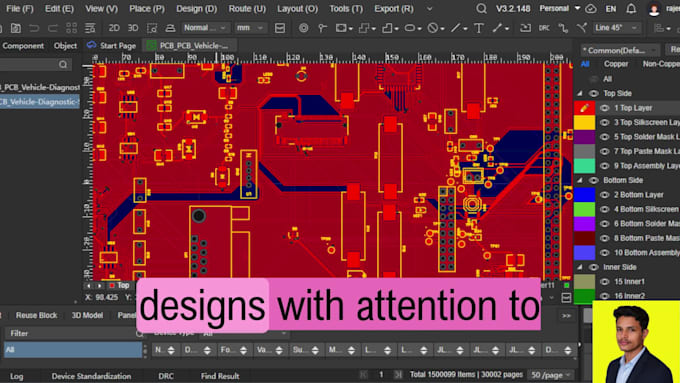Hide the 3 Top Silkscreen Layer
This screenshot has height=383, width=680.
(605, 122)
